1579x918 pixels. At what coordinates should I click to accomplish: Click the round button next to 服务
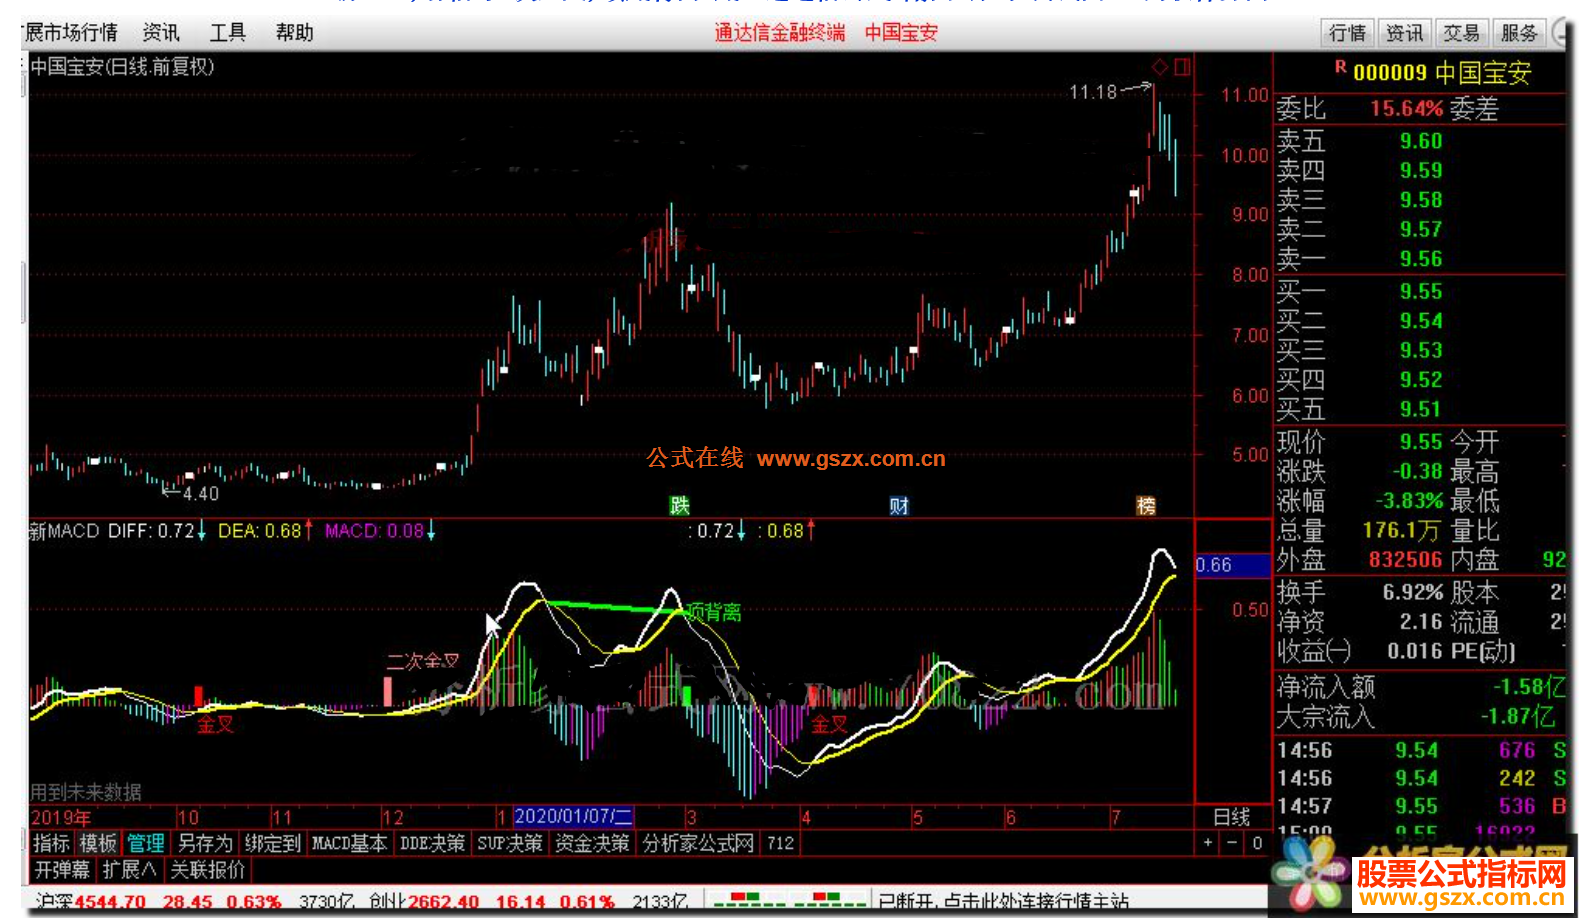point(1560,33)
